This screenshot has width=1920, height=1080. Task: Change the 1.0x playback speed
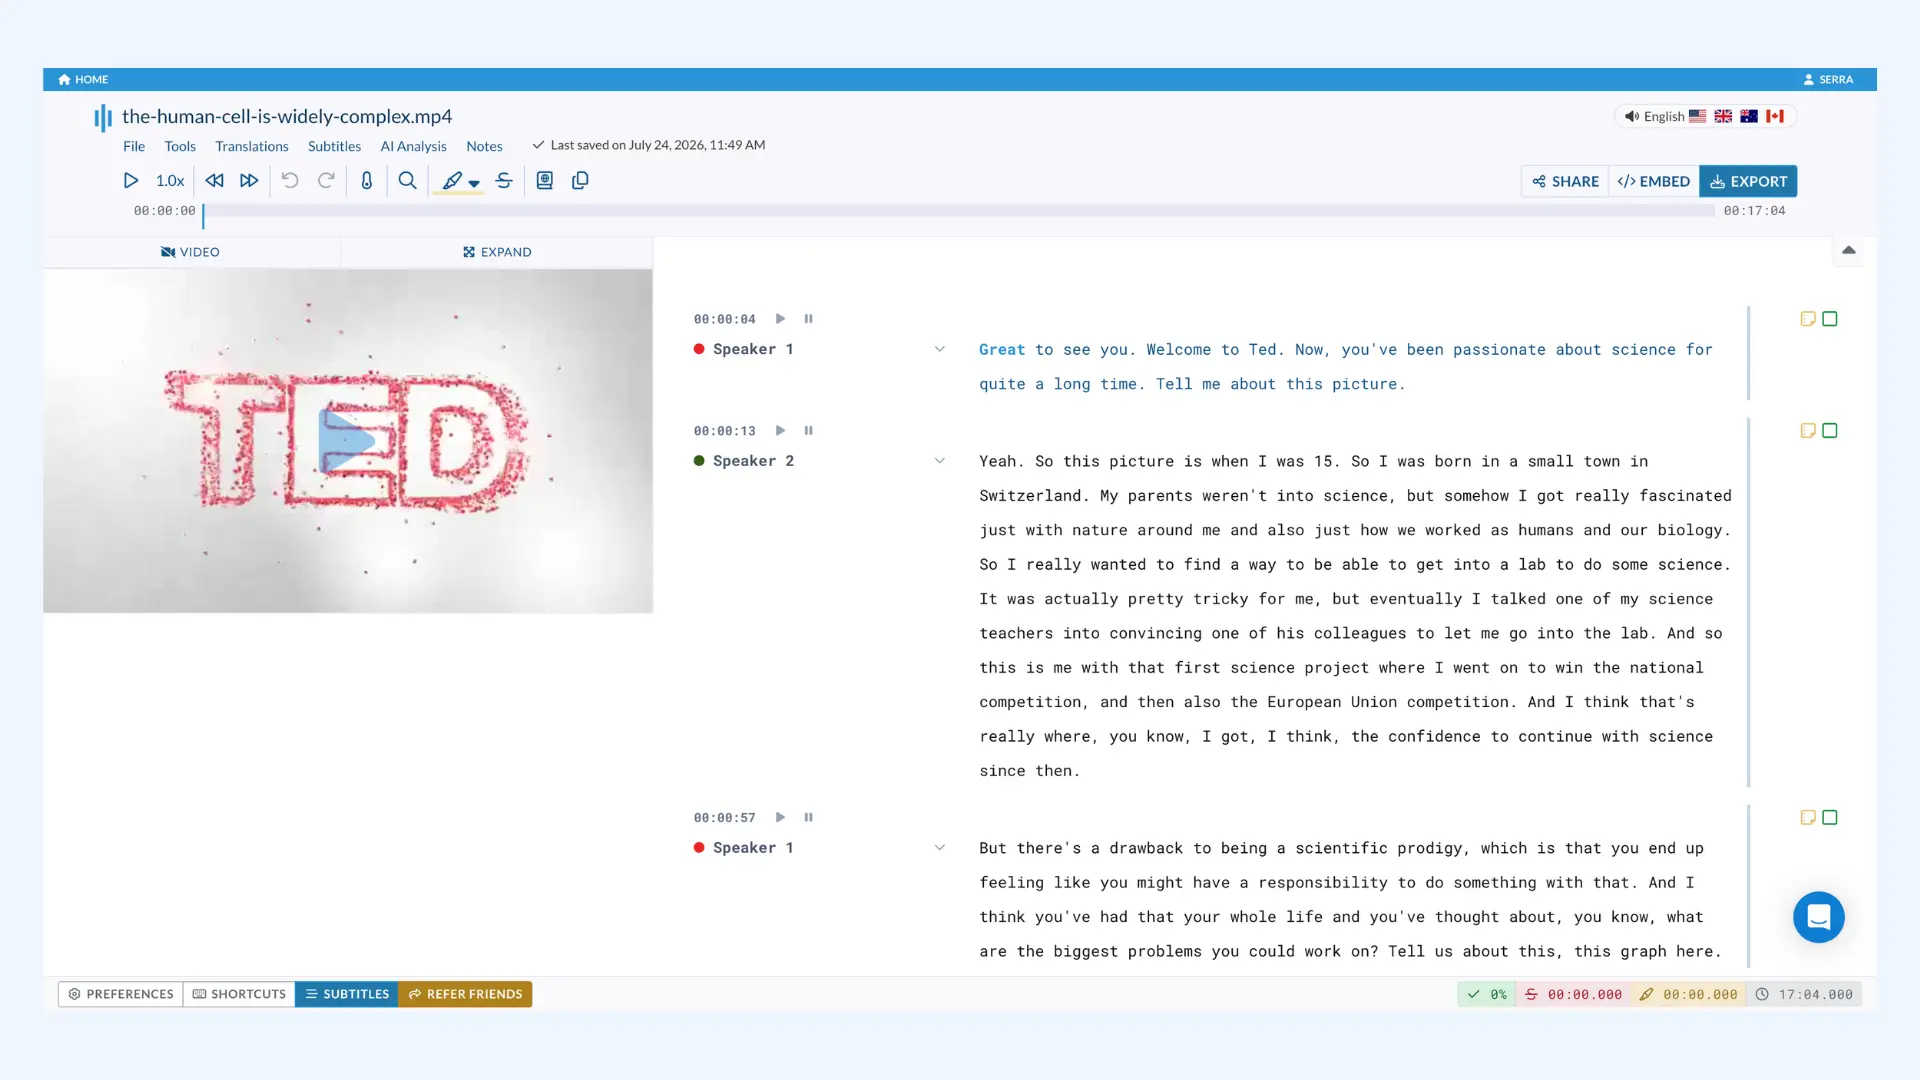click(170, 181)
